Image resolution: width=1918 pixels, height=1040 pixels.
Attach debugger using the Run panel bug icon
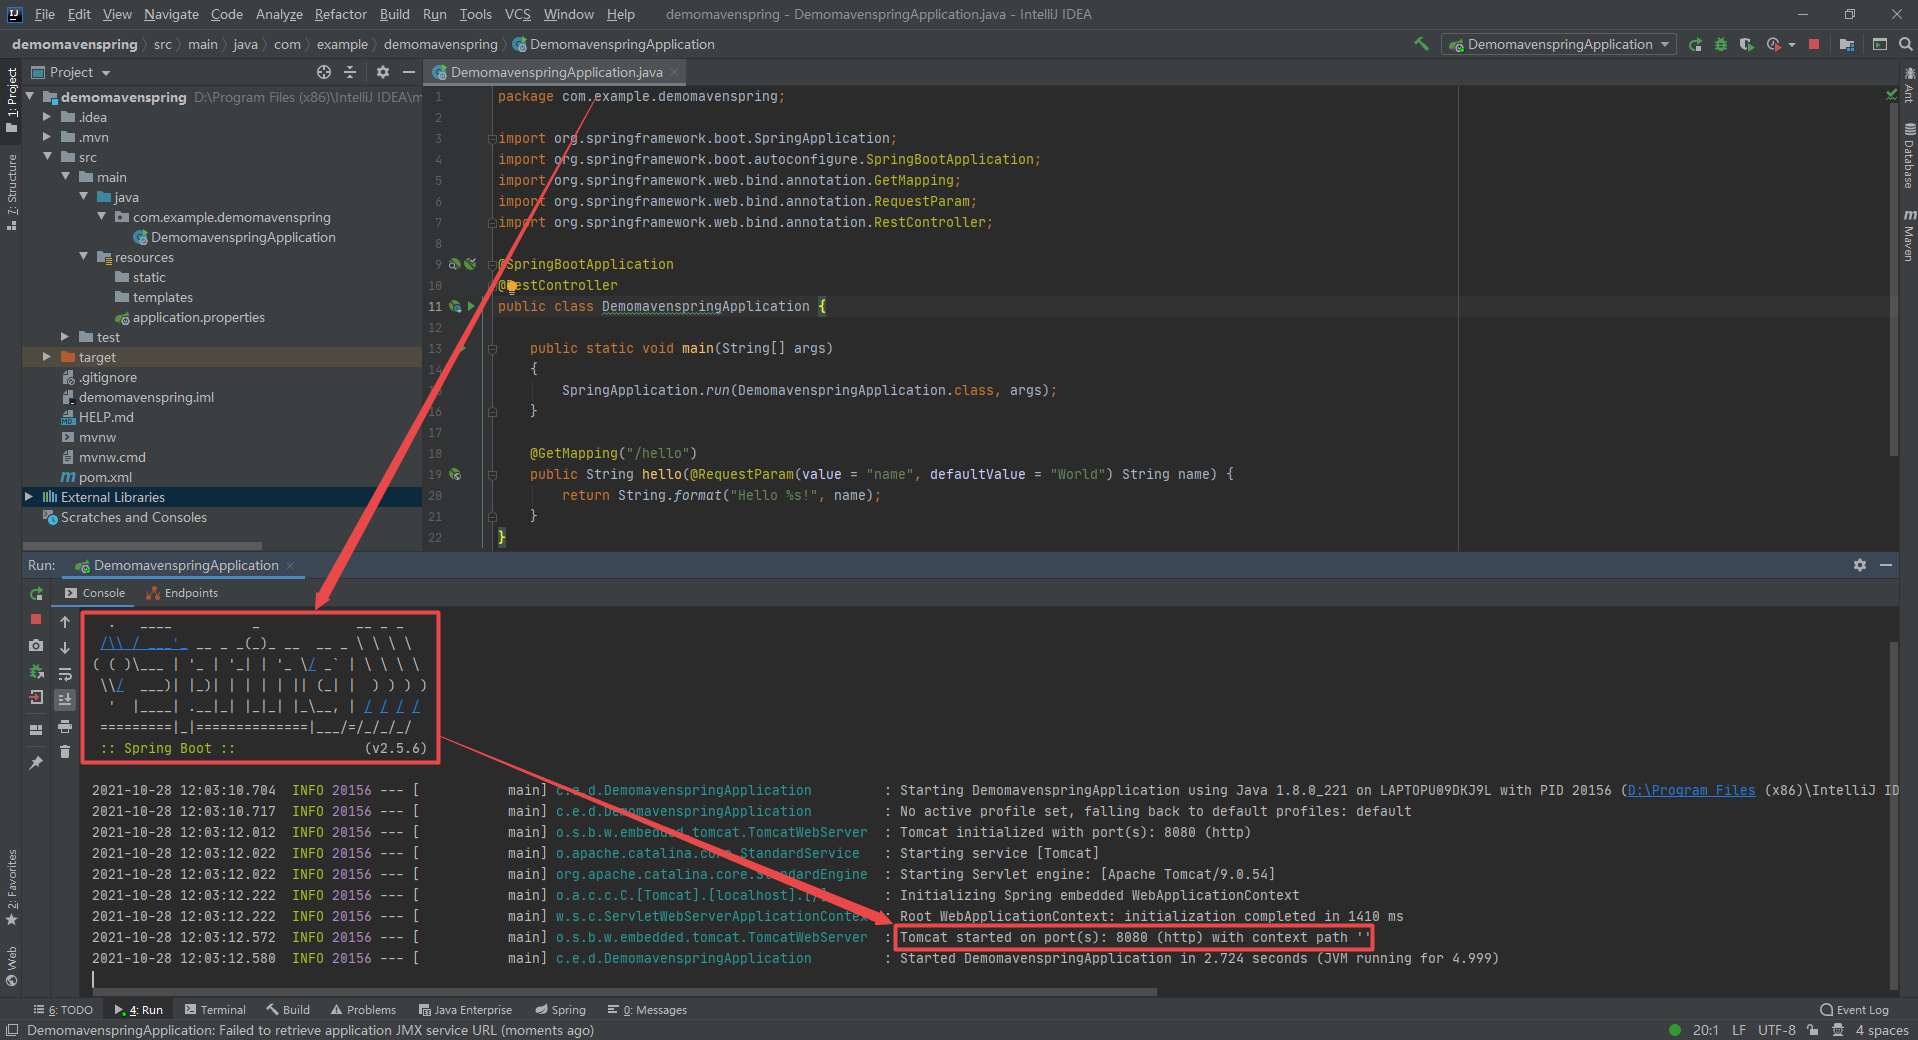point(36,672)
